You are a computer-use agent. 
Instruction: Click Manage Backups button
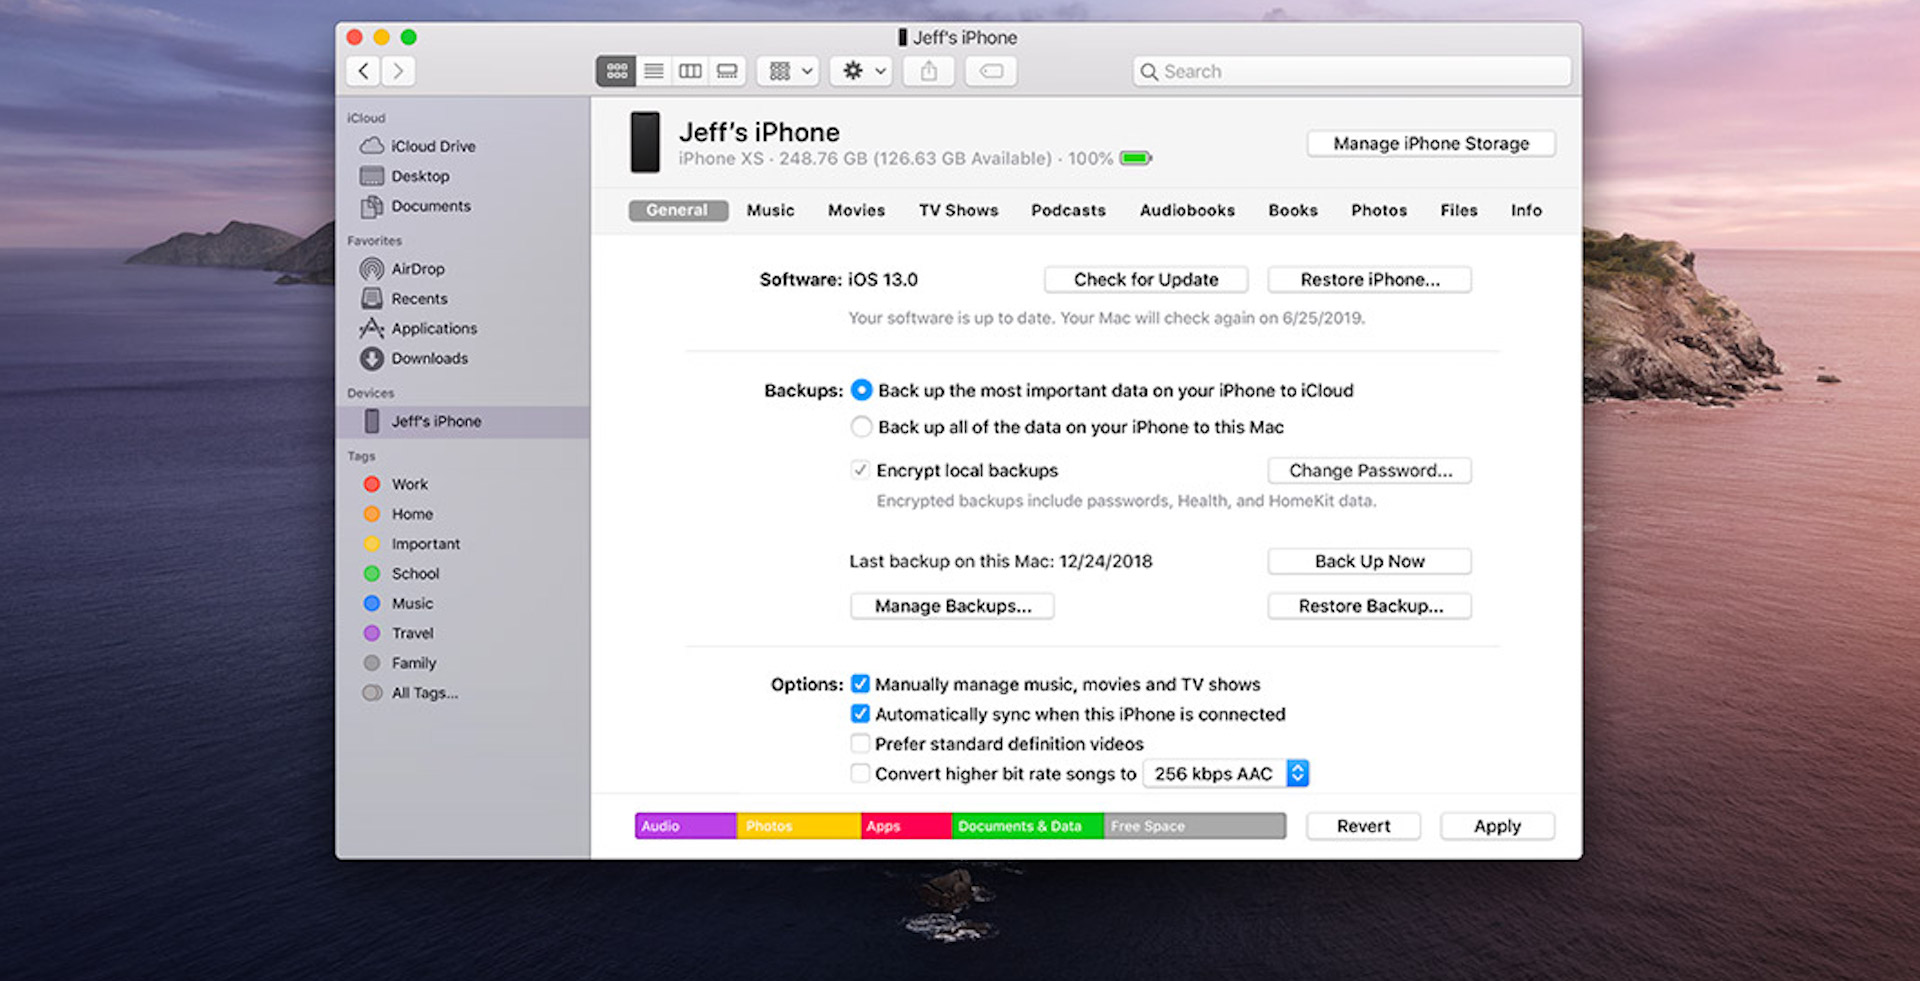[952, 606]
